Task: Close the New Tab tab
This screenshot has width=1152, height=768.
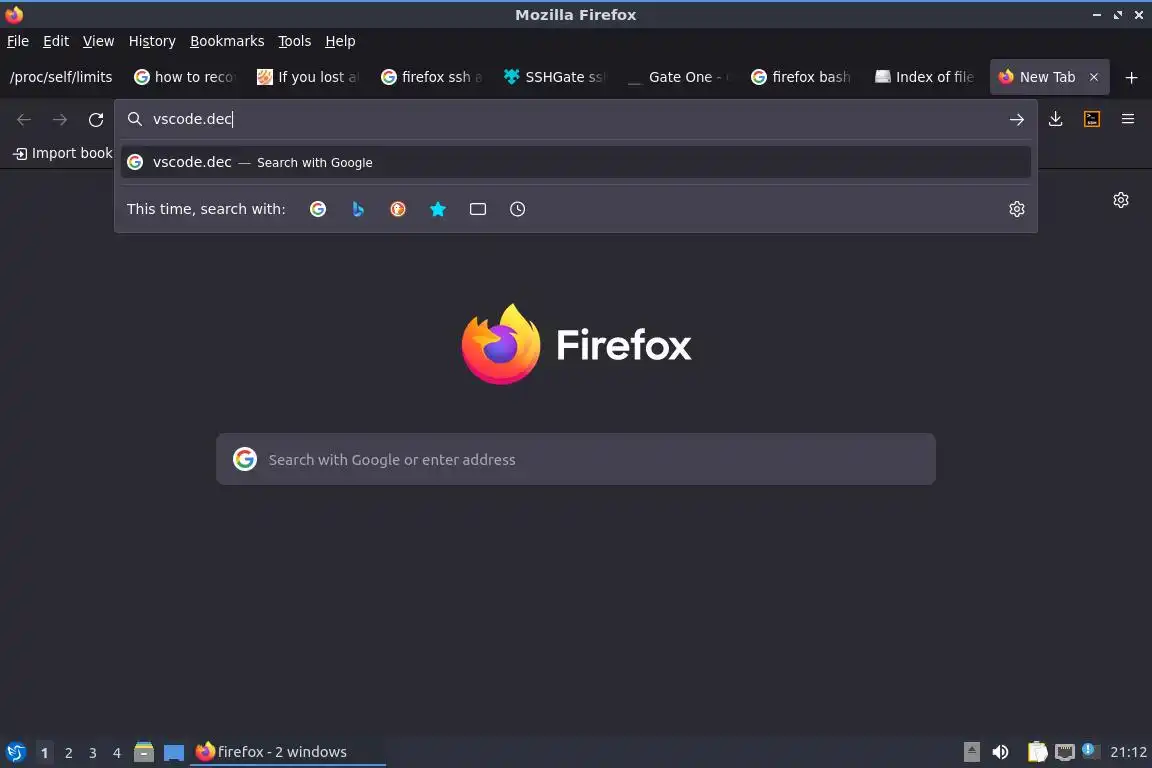Action: (x=1093, y=77)
